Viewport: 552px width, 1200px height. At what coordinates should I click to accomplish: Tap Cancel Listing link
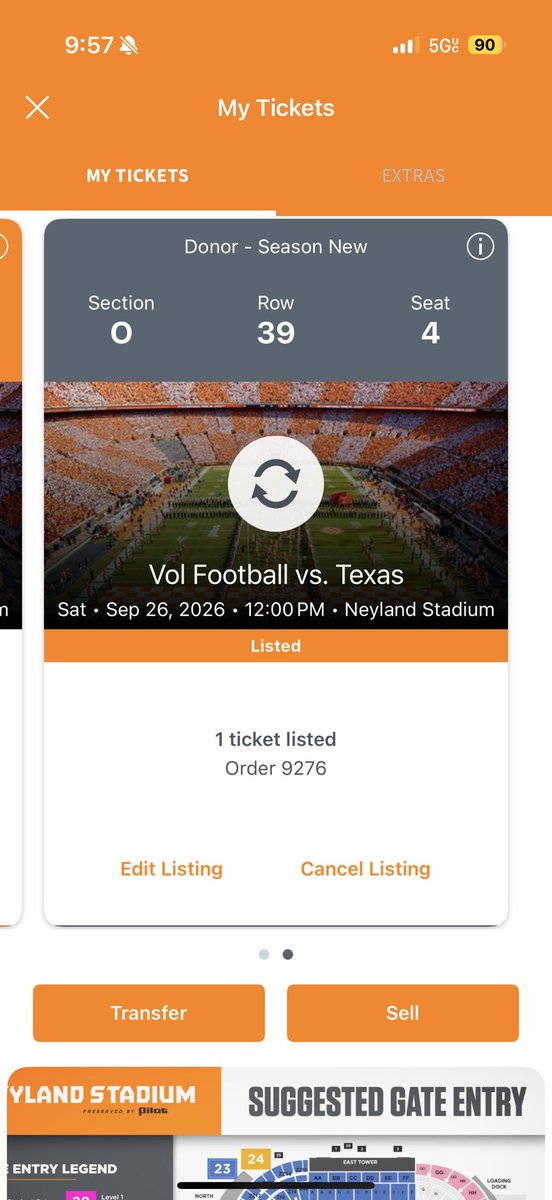pos(365,869)
